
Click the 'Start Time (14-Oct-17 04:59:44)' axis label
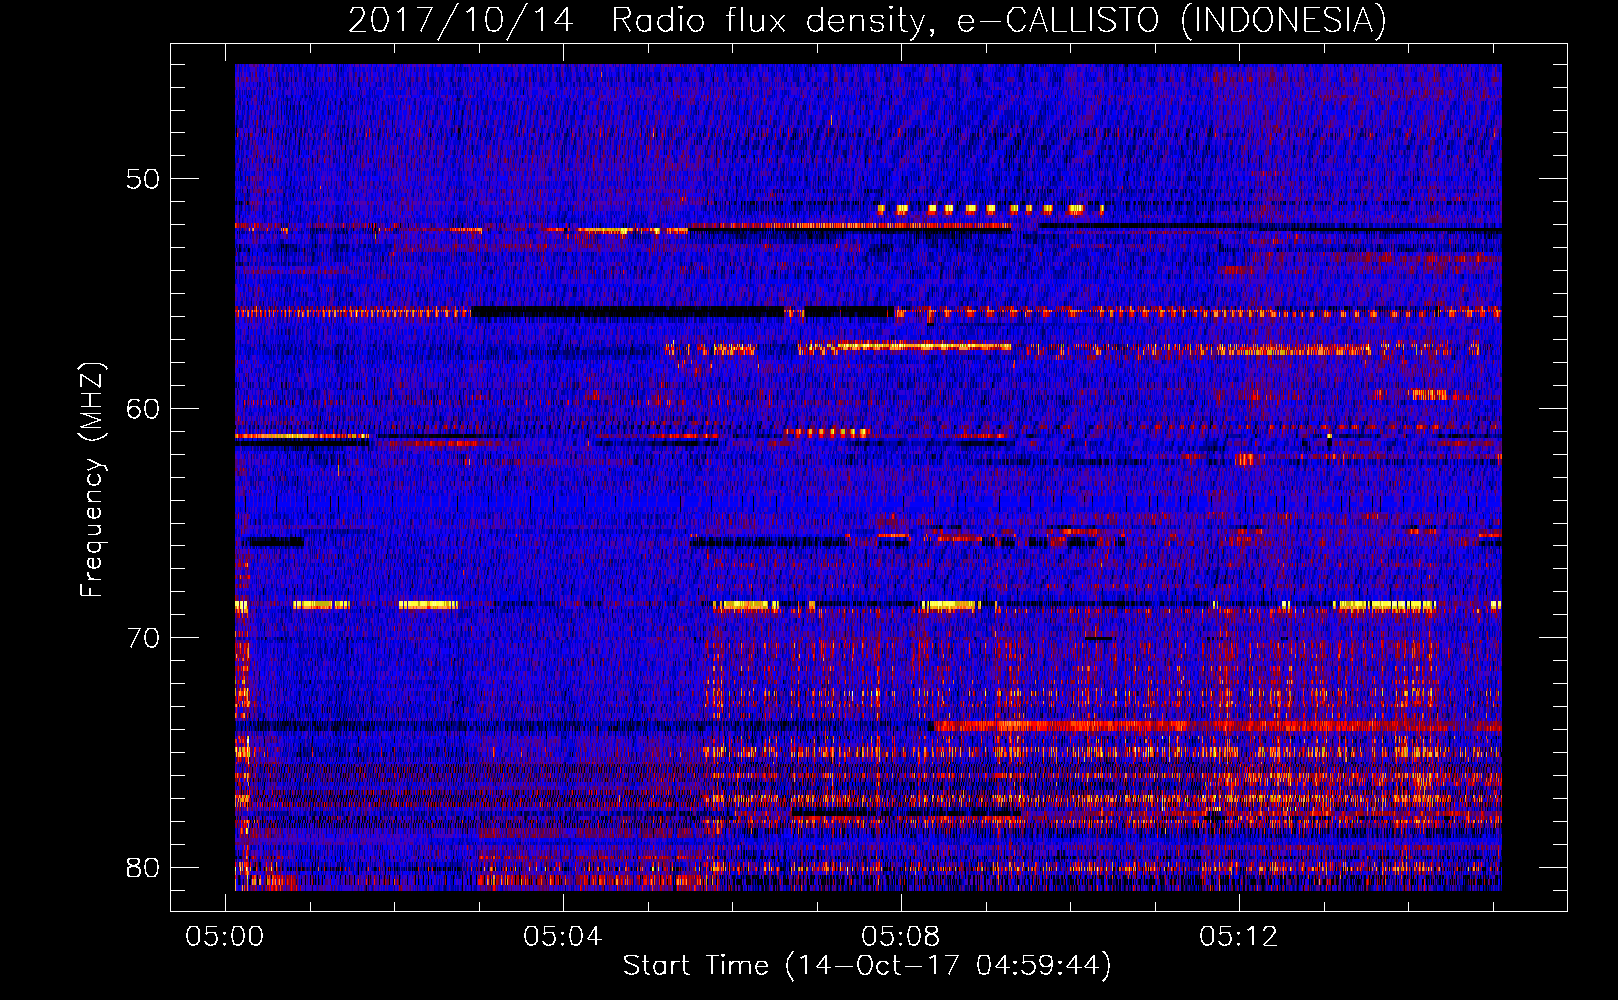[867, 966]
